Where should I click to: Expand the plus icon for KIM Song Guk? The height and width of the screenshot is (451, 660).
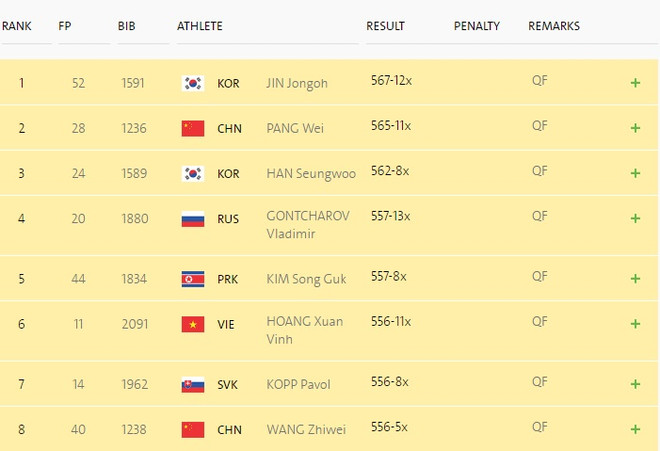[635, 279]
